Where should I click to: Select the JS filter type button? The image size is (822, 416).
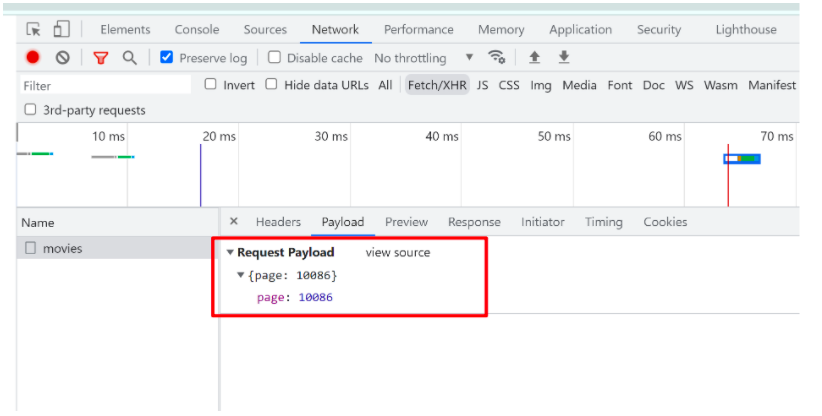click(483, 85)
